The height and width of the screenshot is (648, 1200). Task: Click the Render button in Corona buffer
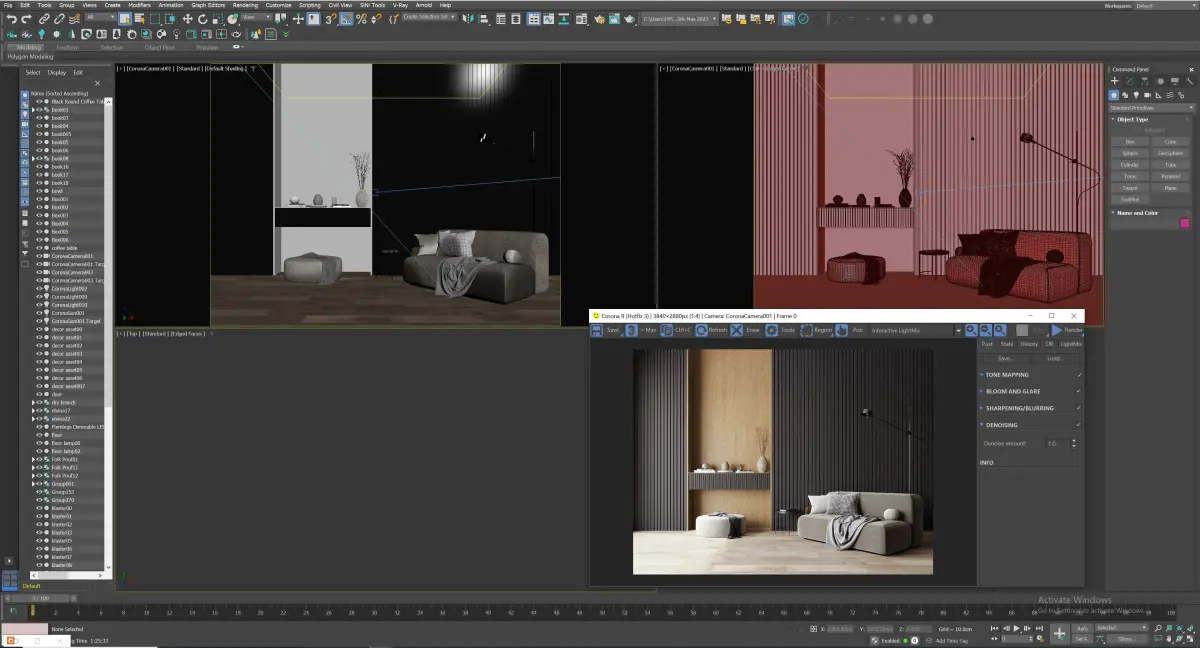[x=1067, y=330]
